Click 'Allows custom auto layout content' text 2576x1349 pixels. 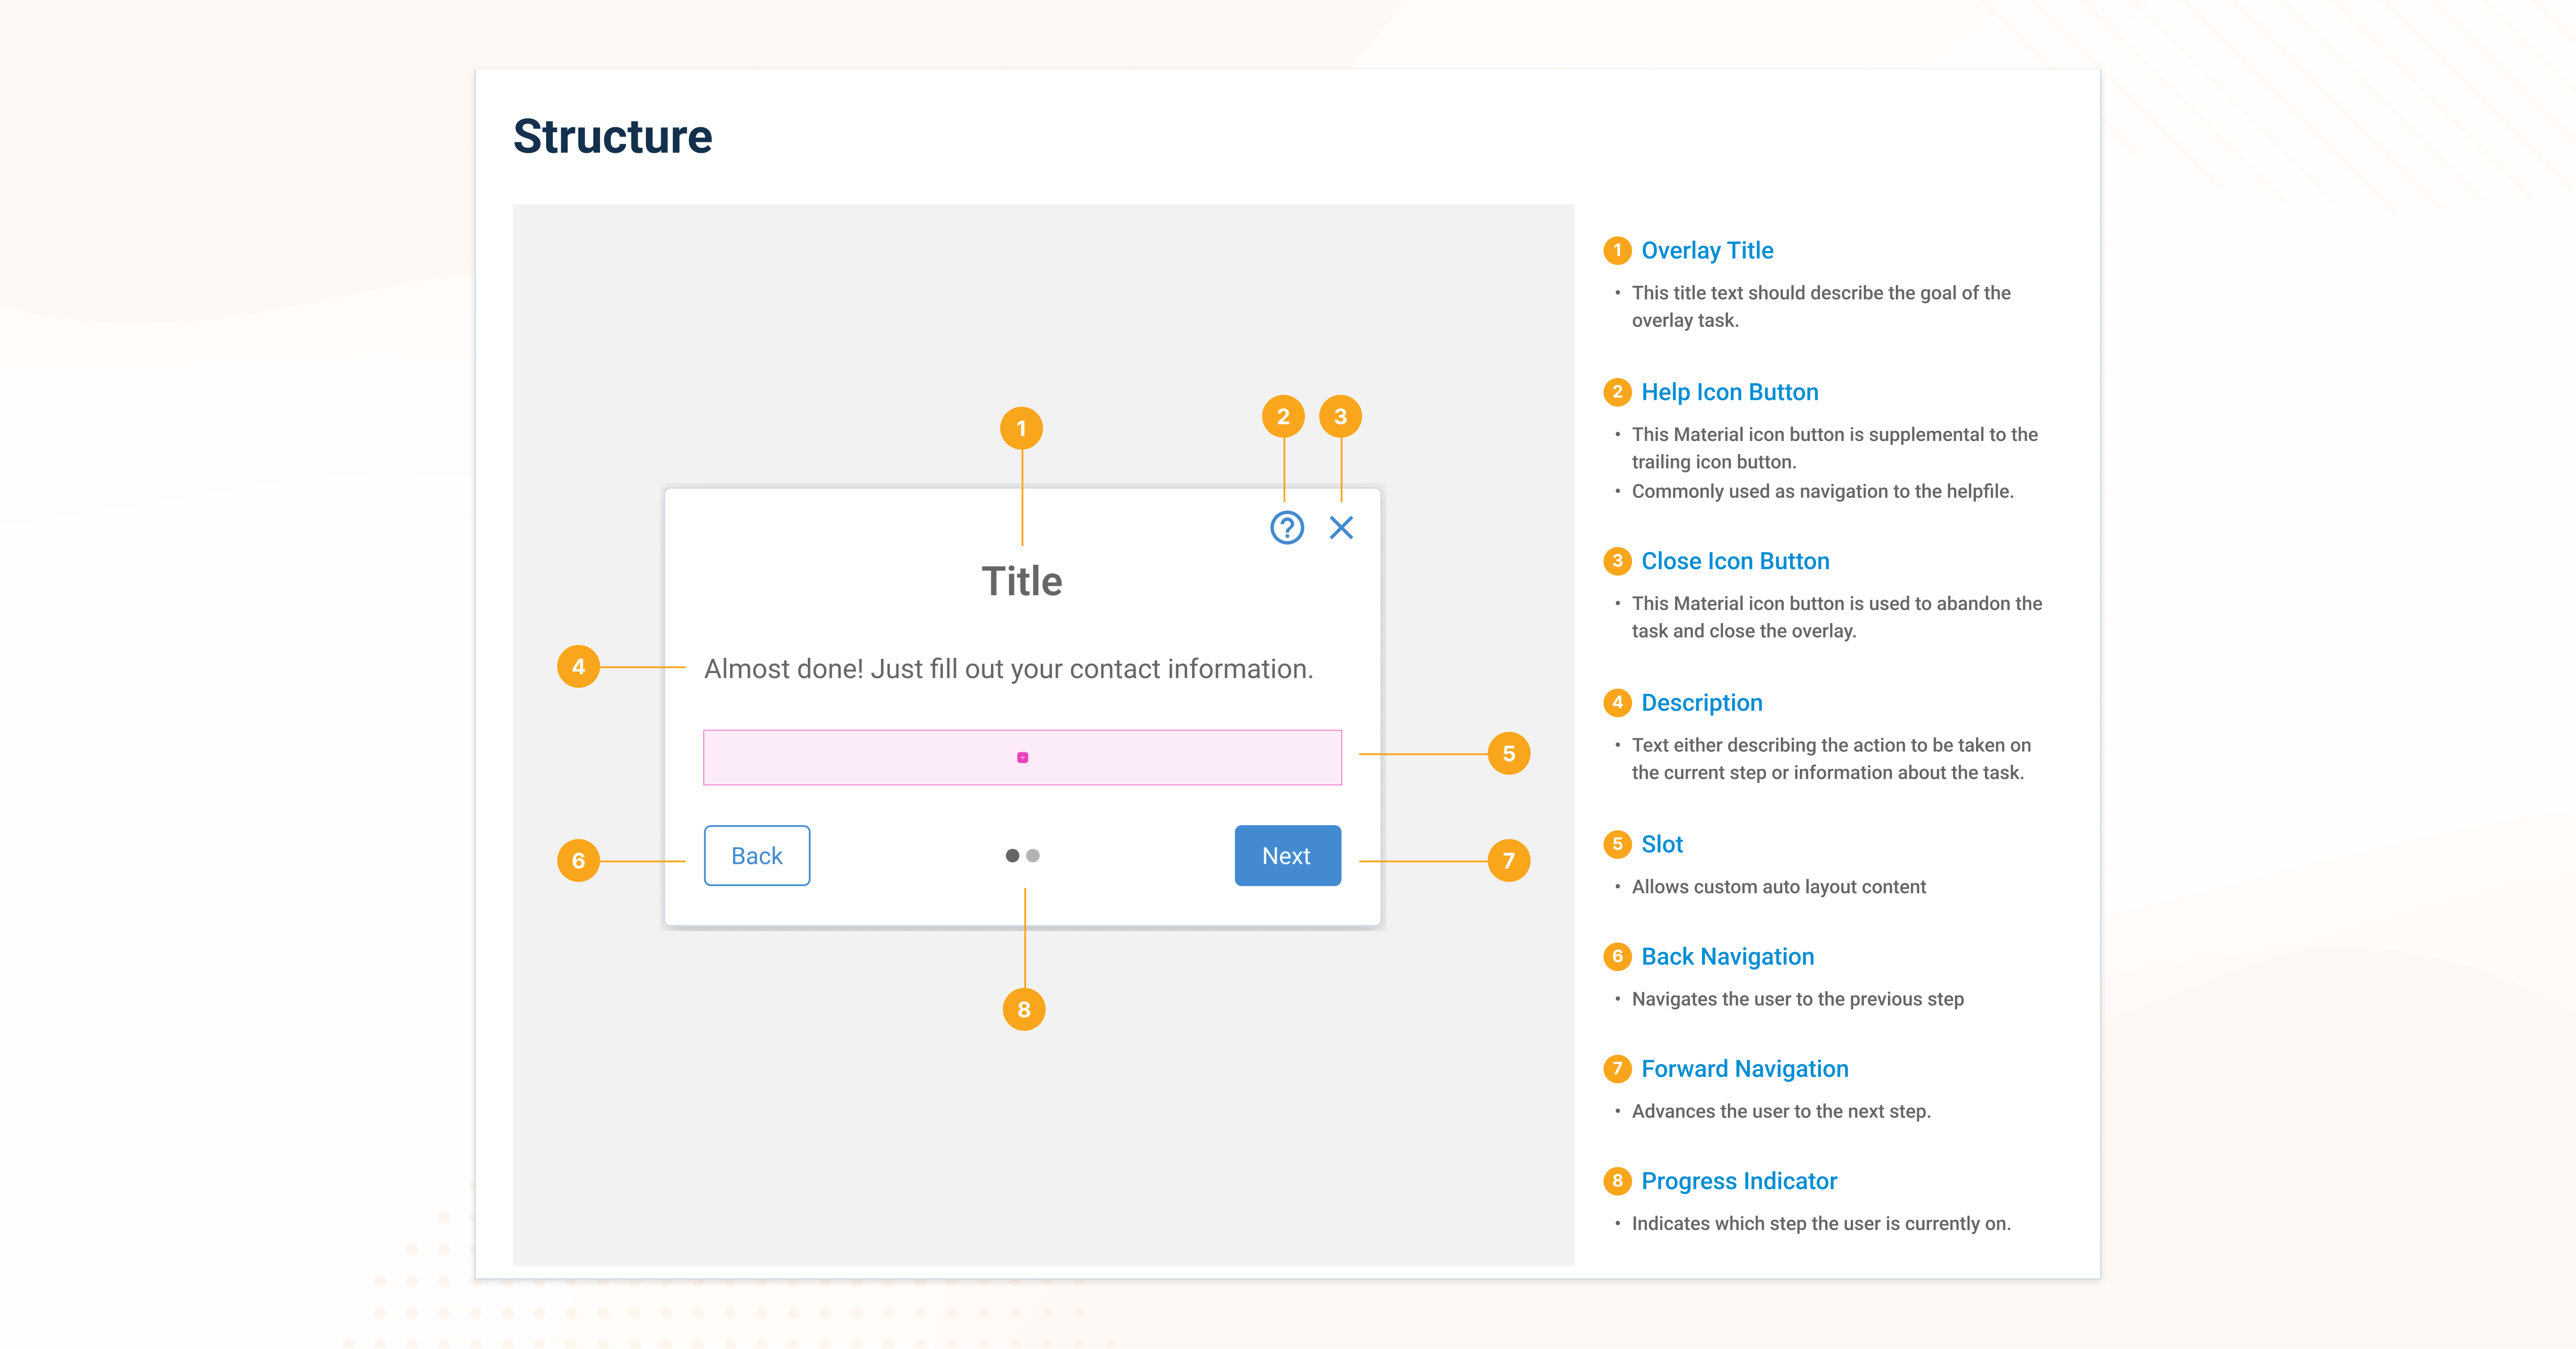coord(1778,886)
